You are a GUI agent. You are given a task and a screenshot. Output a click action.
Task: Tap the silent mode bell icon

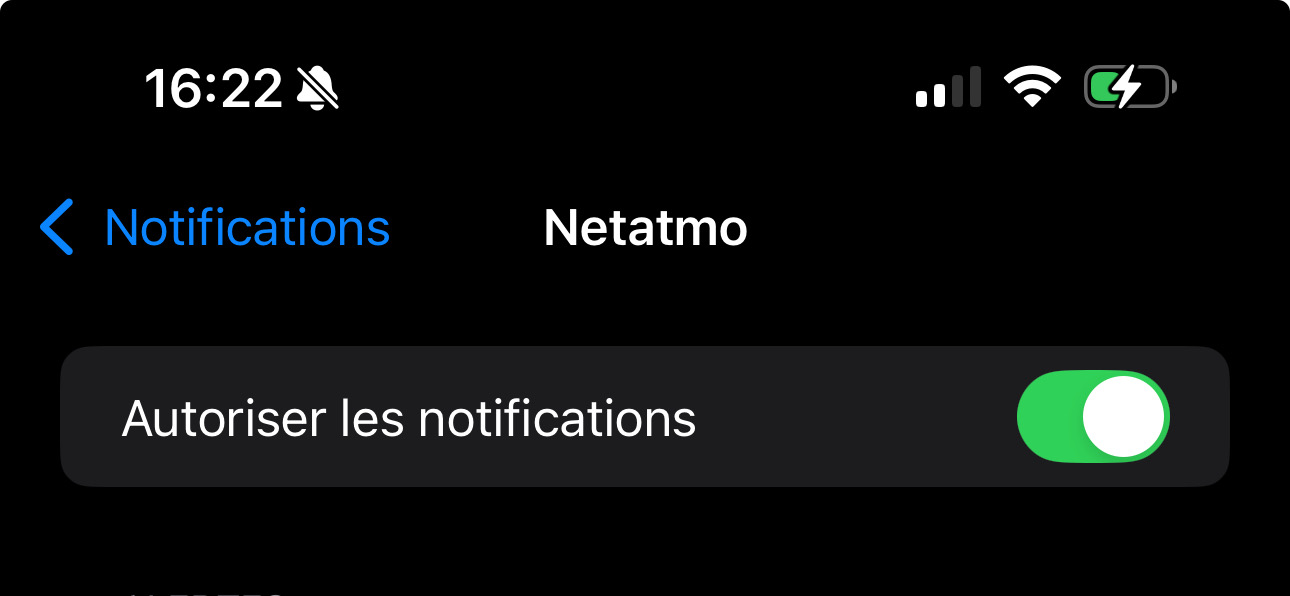(318, 89)
